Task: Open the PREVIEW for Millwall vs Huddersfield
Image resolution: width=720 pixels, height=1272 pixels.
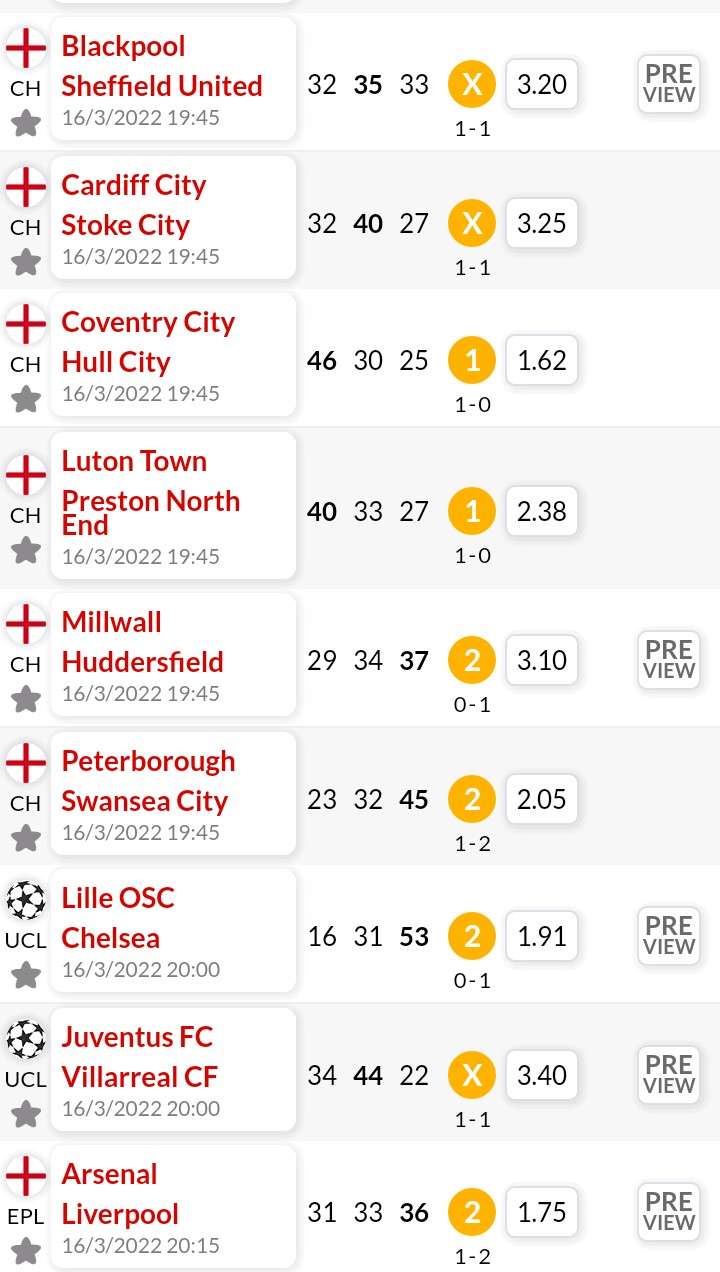Action: tap(668, 660)
